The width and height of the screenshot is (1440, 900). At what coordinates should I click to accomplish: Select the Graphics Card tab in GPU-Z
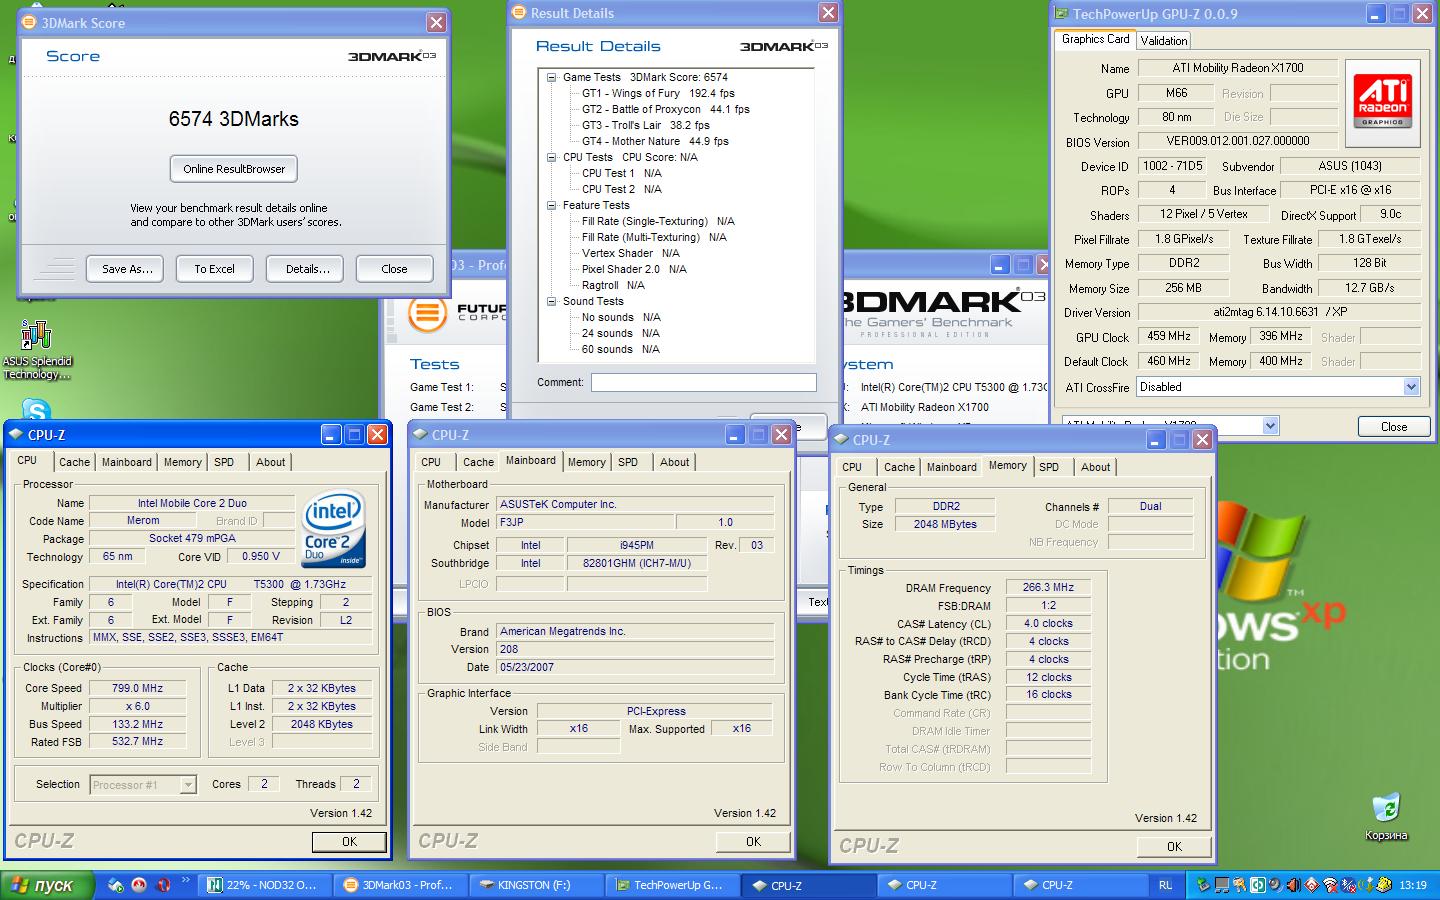tap(1095, 39)
